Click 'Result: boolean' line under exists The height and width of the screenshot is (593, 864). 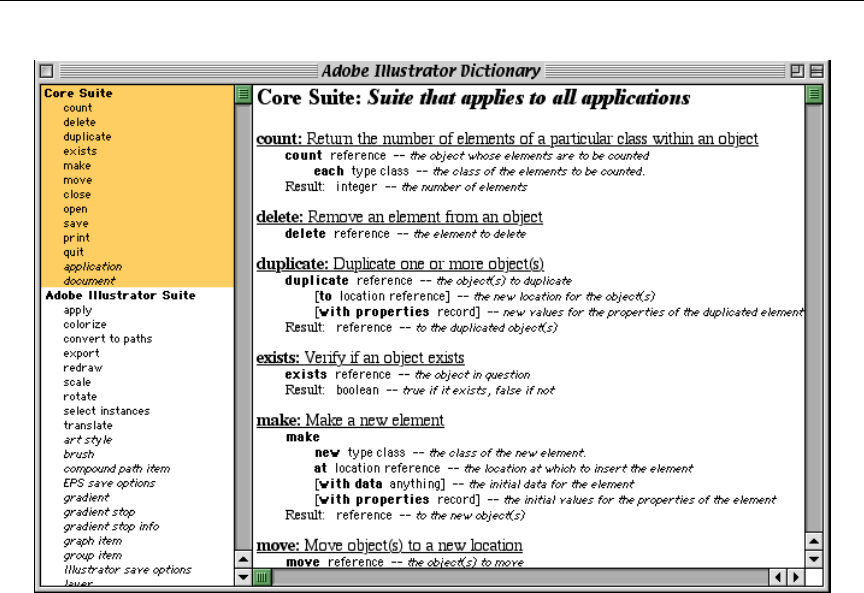(419, 391)
